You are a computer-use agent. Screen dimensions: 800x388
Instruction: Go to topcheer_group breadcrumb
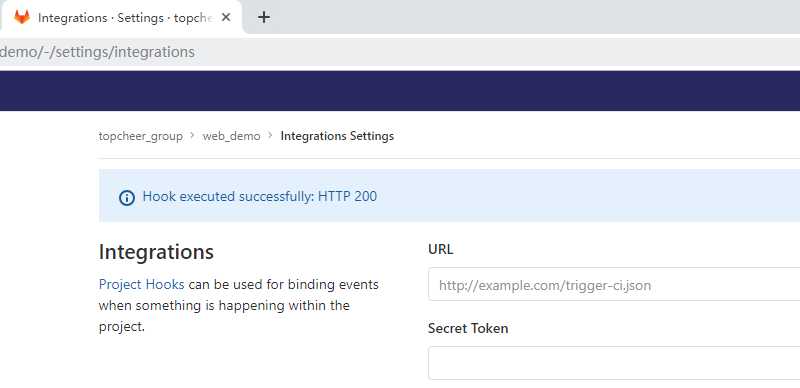coord(141,136)
